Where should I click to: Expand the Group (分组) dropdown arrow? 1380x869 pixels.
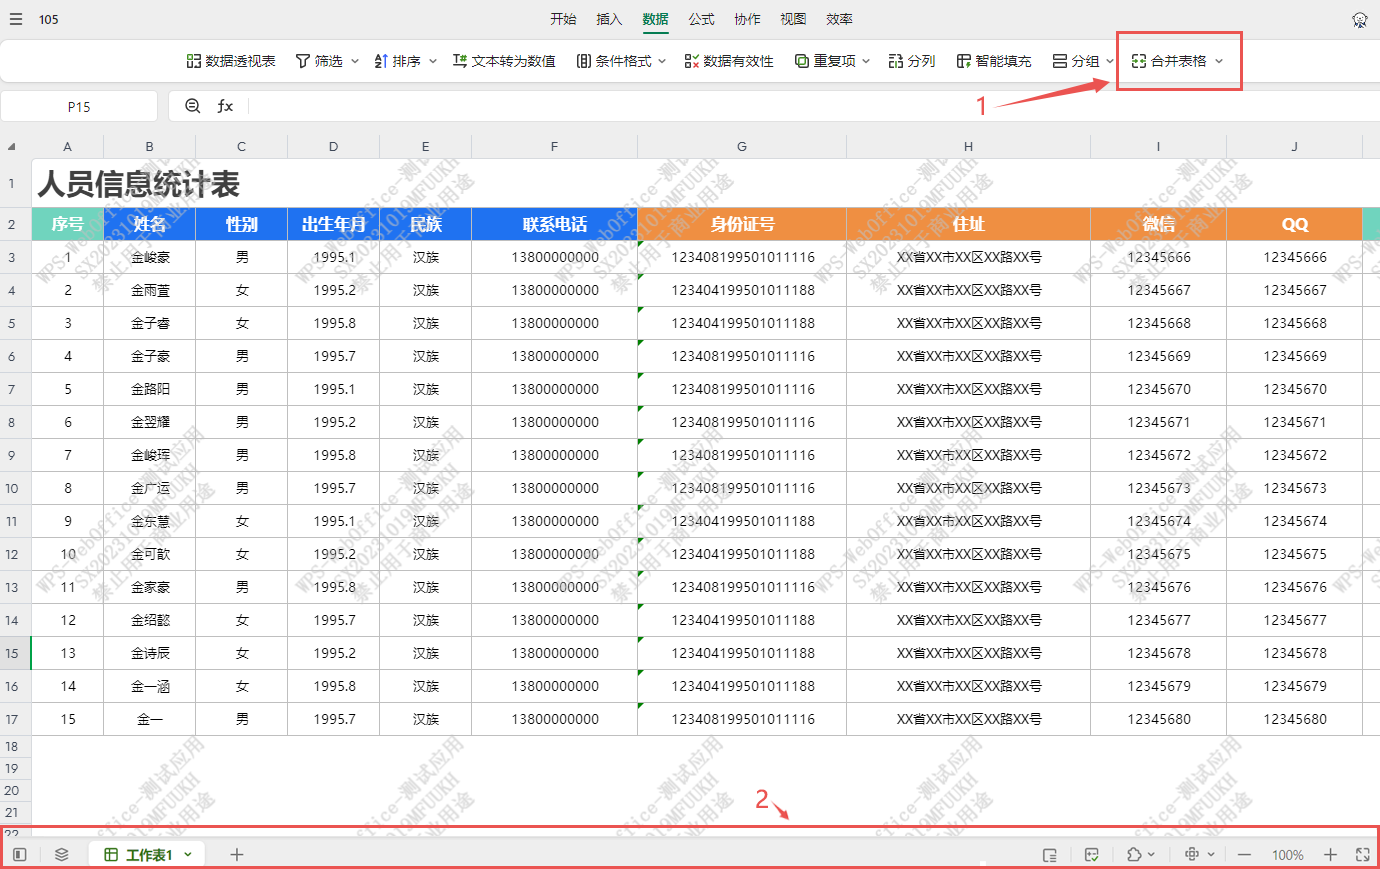click(x=1110, y=61)
